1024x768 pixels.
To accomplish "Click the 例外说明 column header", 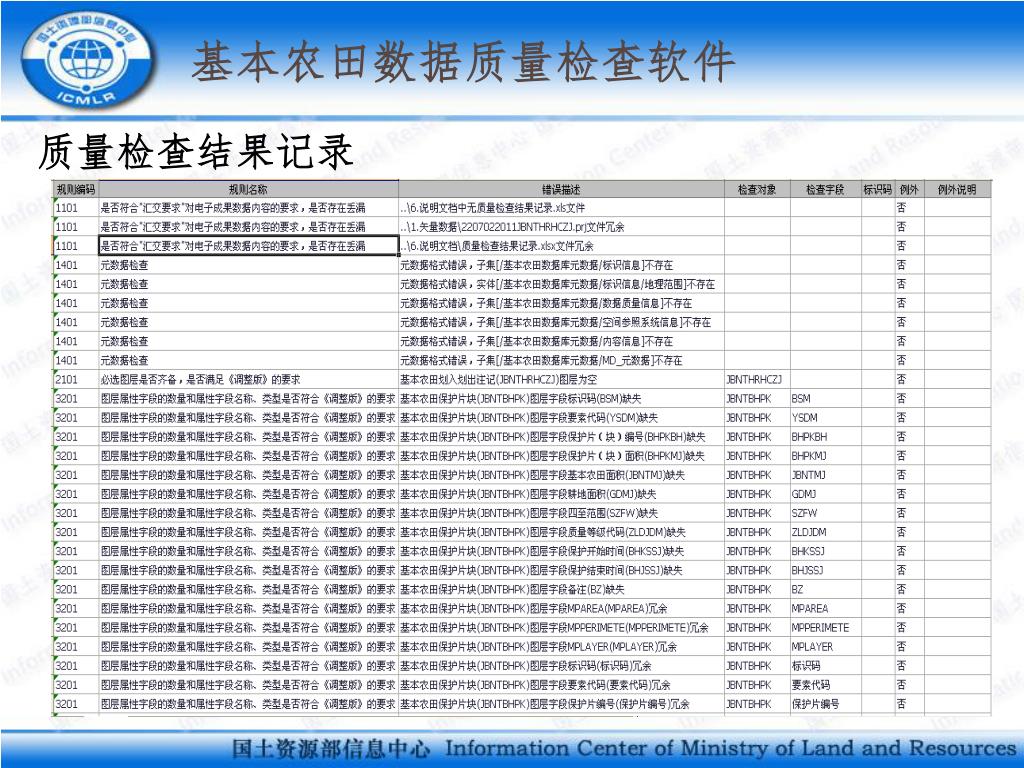I will (957, 189).
